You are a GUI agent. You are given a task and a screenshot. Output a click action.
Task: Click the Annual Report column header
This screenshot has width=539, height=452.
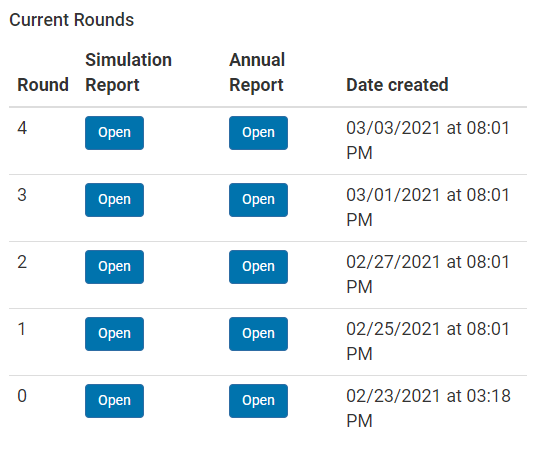[257, 72]
